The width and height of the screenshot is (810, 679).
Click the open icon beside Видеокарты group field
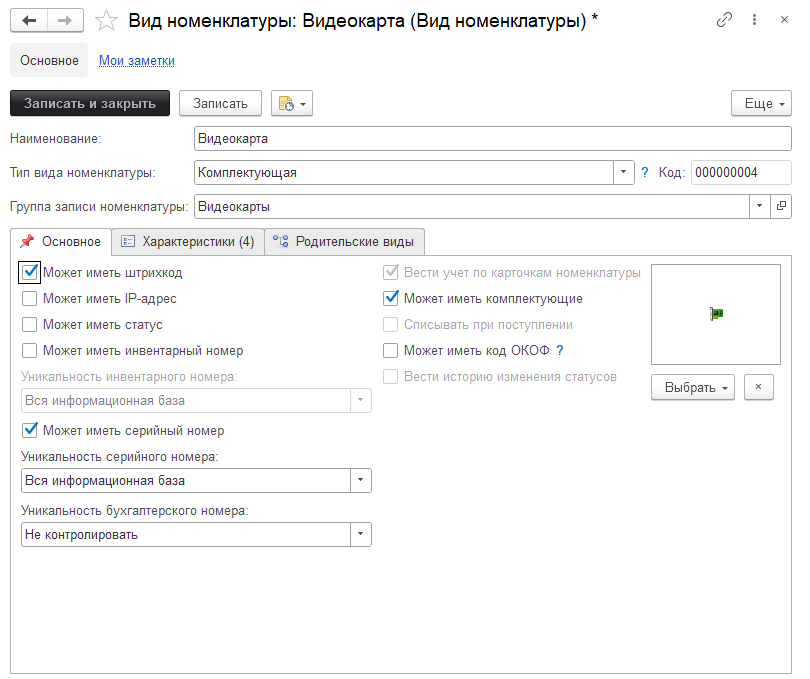point(782,206)
